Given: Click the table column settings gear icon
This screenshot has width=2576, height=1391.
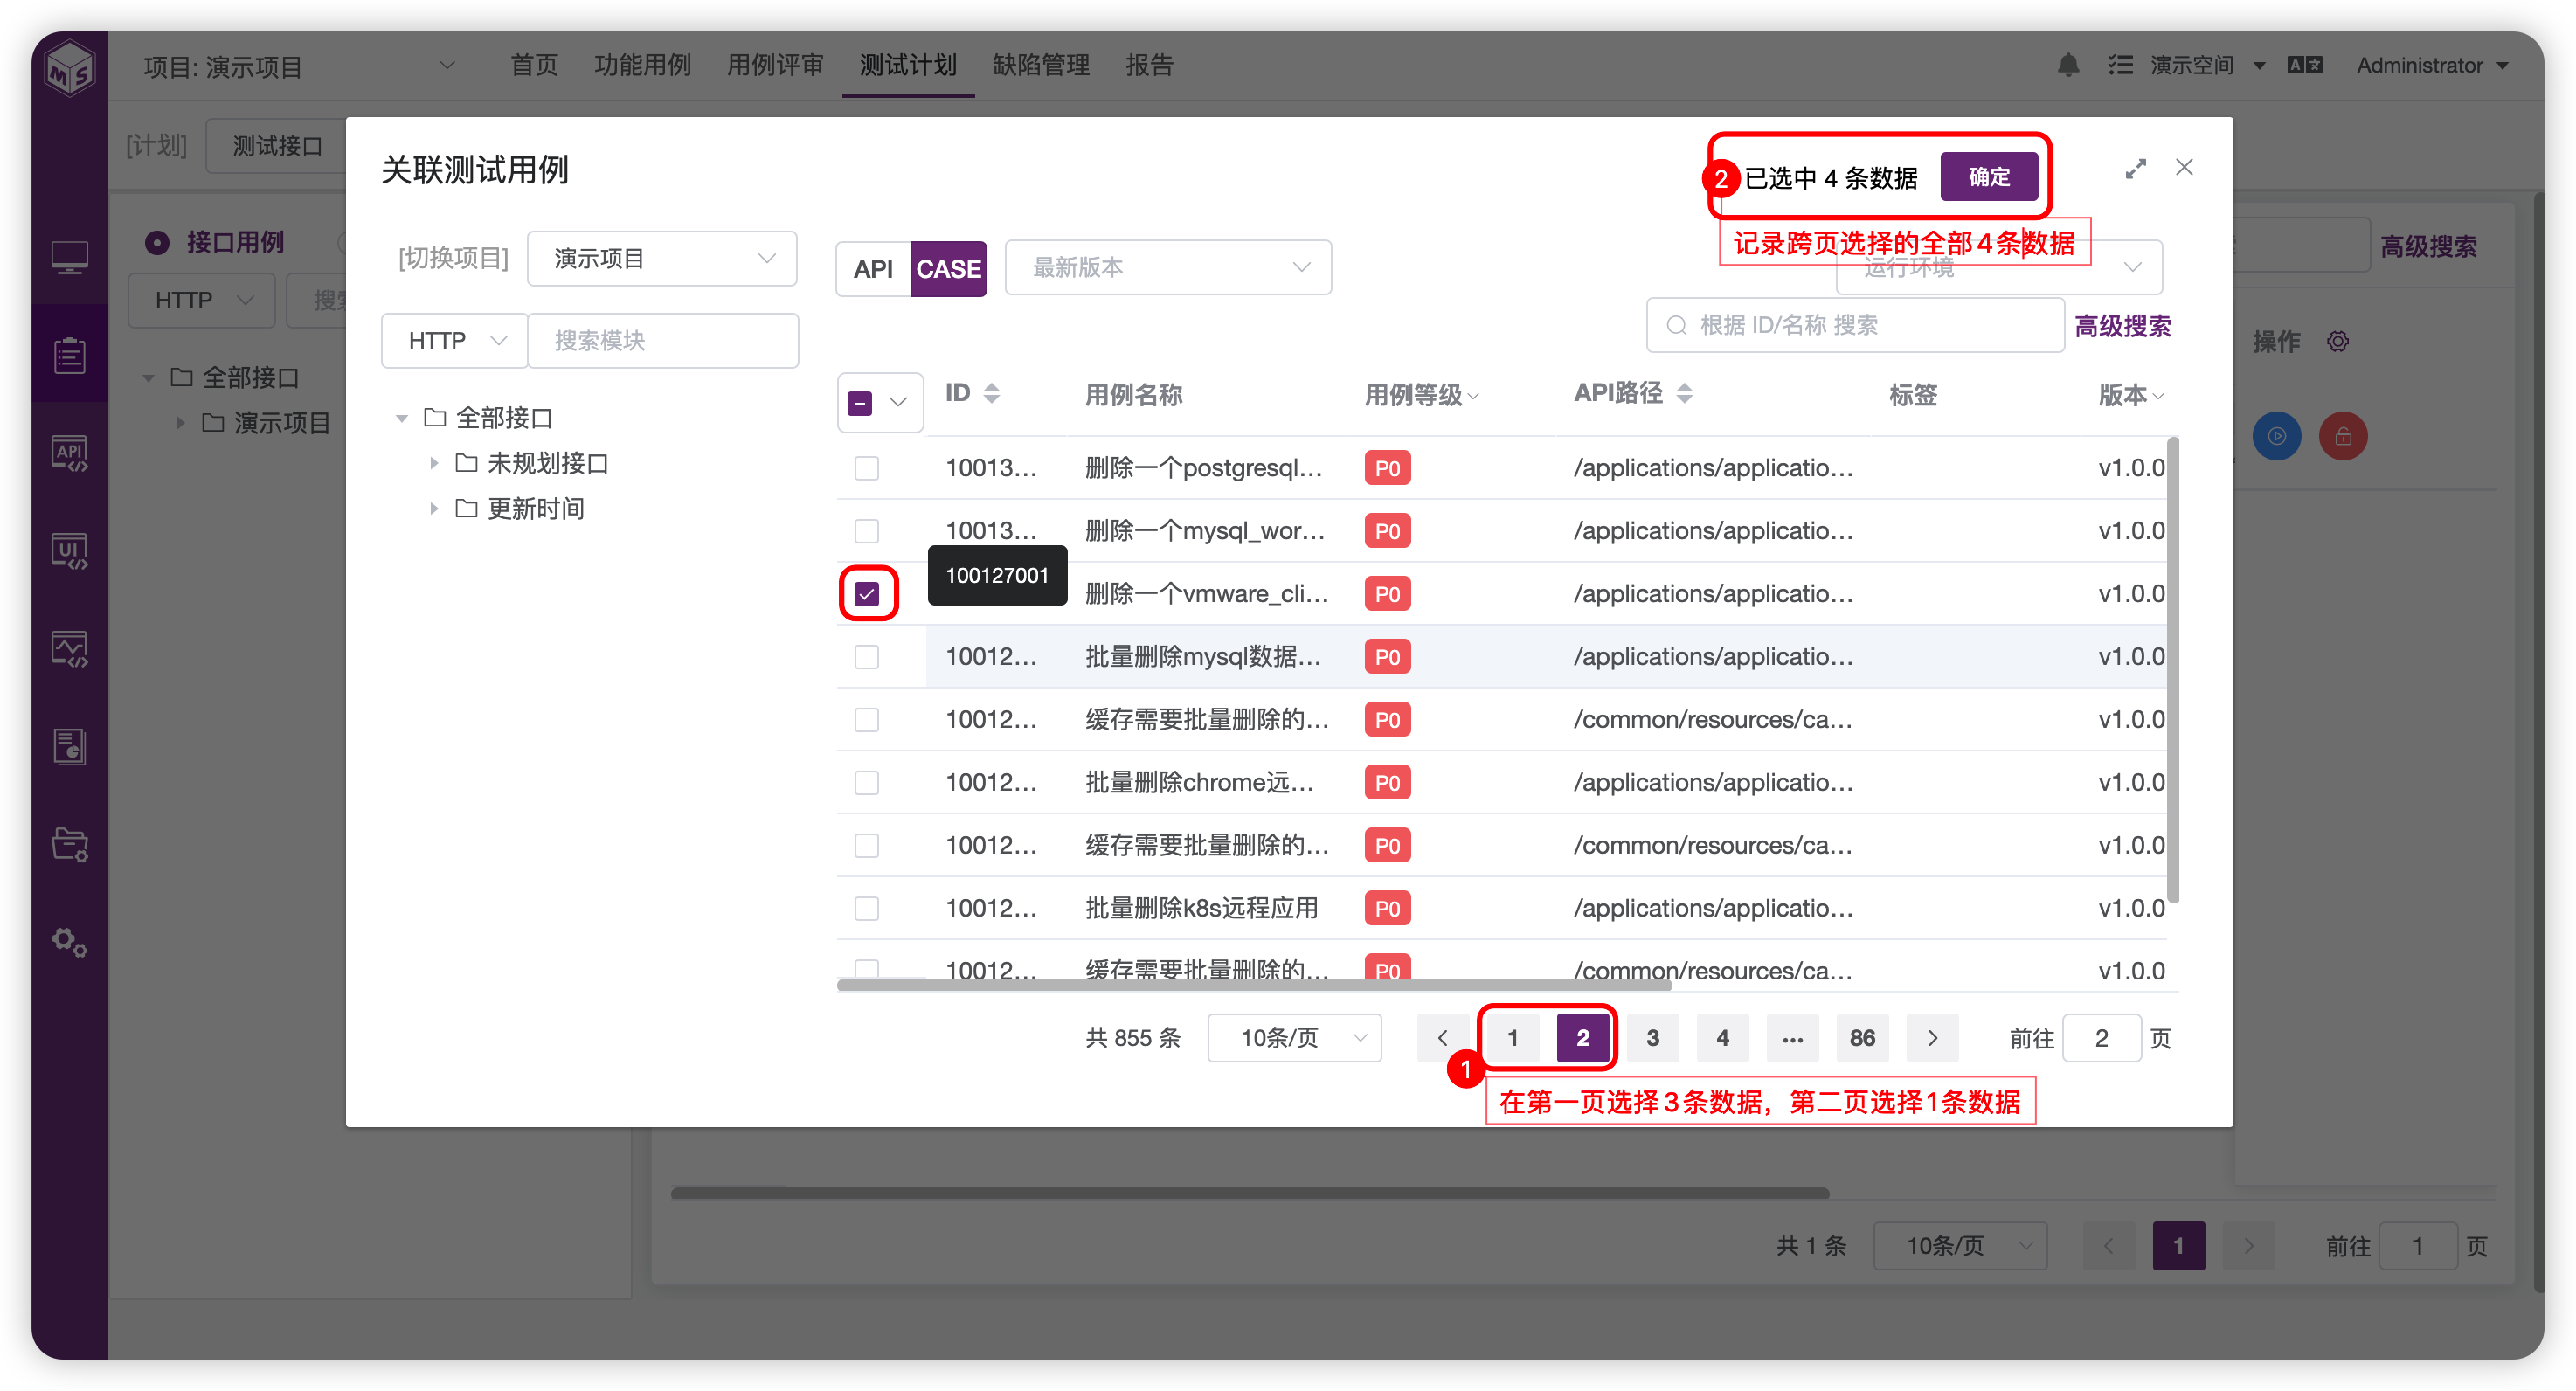Looking at the screenshot, I should [x=2337, y=342].
